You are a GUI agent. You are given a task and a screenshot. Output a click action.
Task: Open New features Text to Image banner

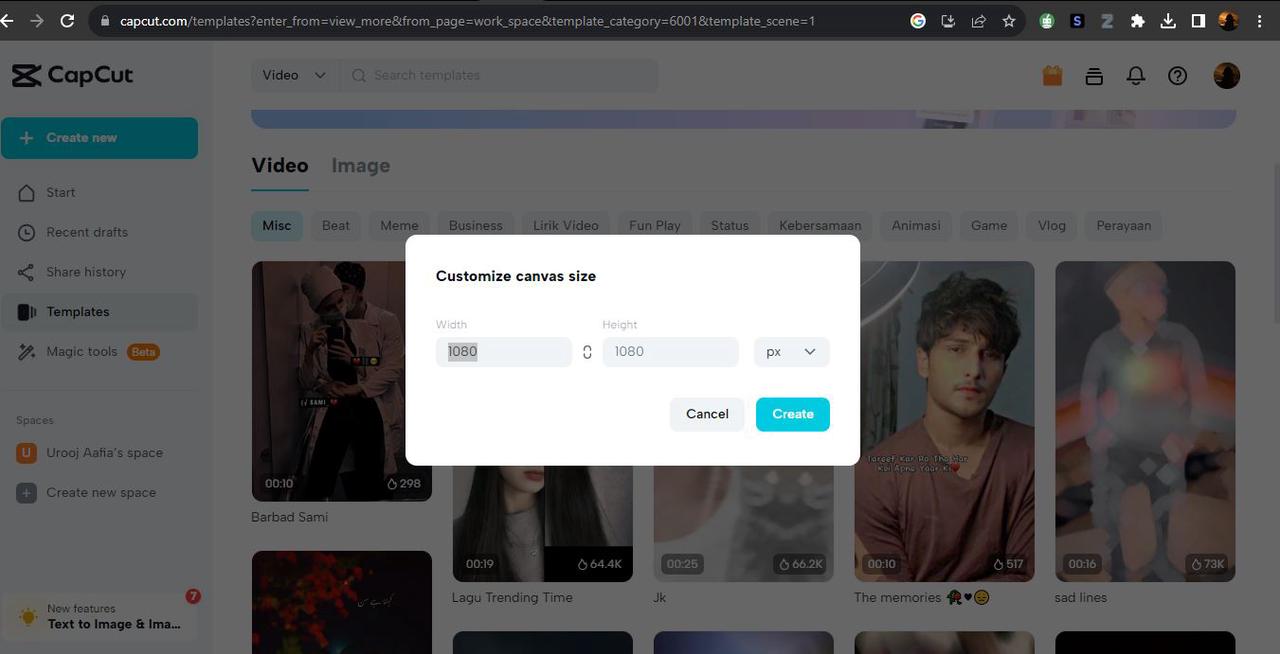101,616
